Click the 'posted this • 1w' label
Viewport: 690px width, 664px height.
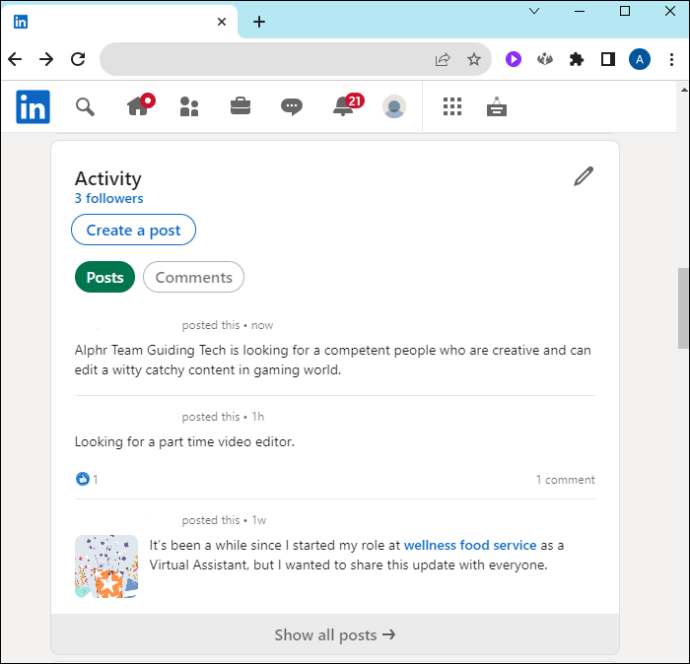(x=224, y=520)
